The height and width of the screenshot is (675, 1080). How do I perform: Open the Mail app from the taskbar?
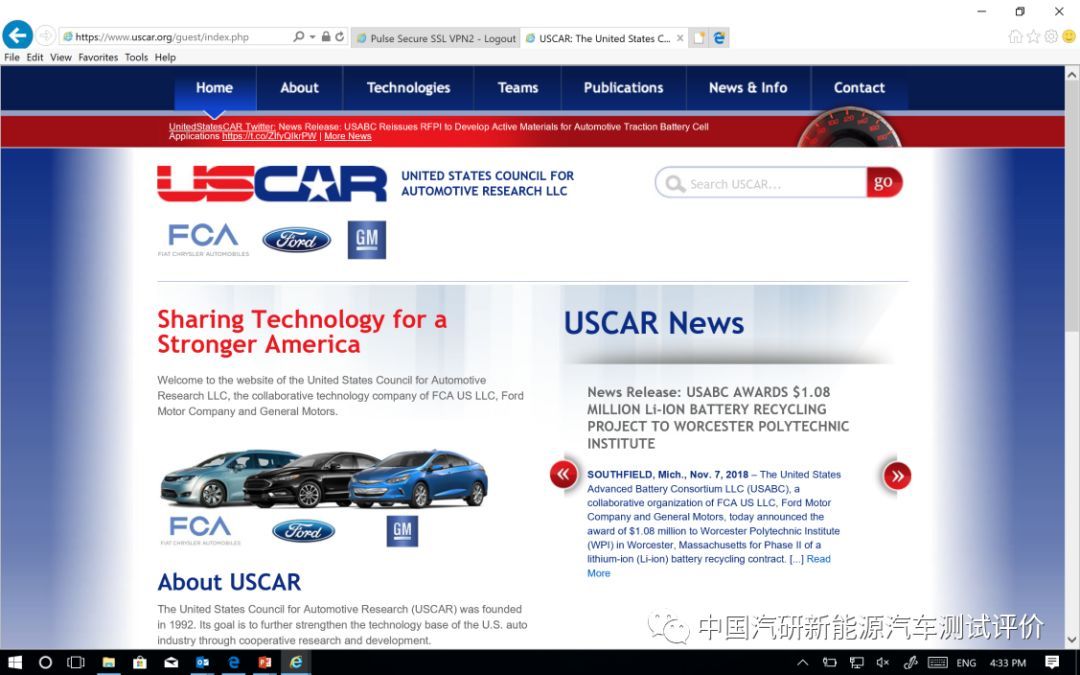coord(171,662)
